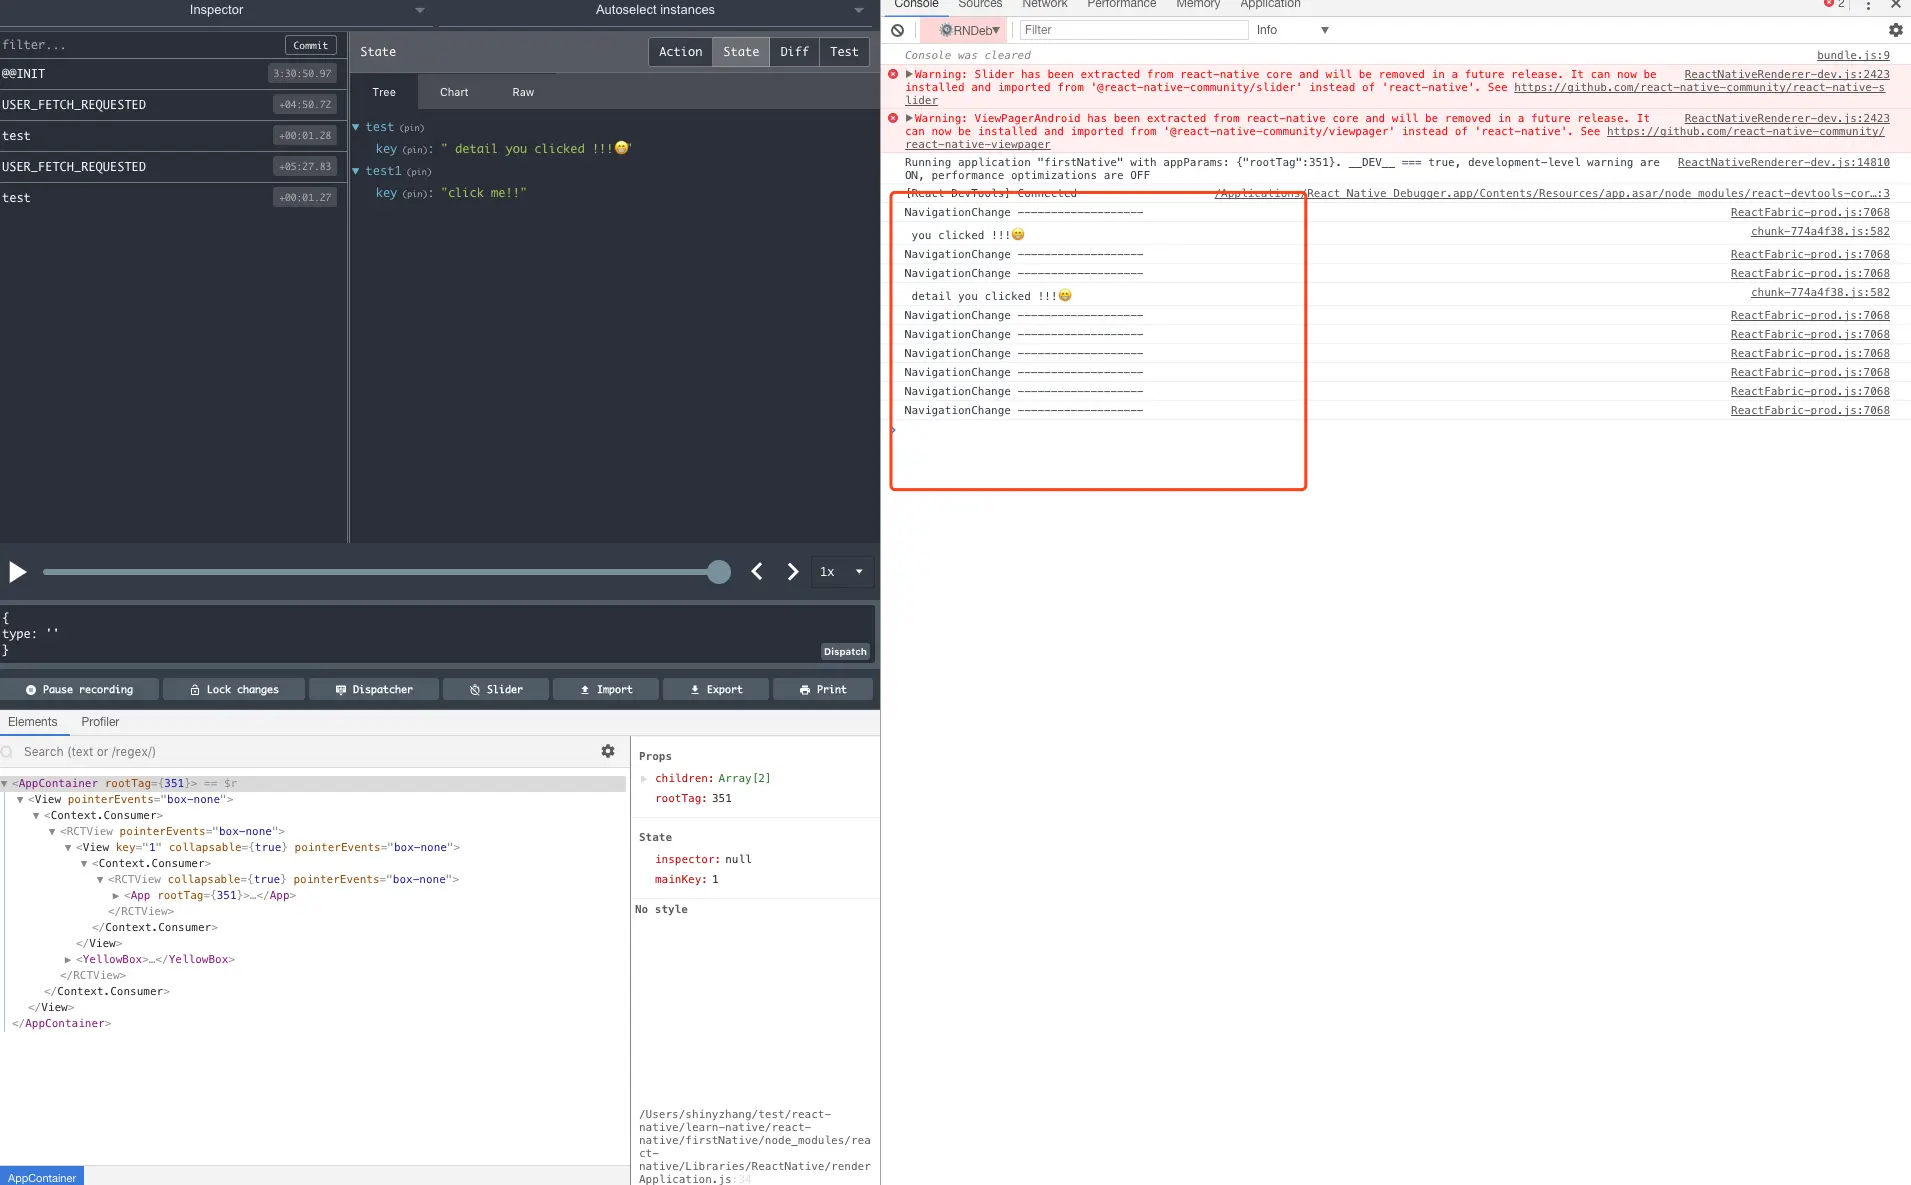This screenshot has height=1185, width=1911.
Task: Select first USER_FETCH_REQUESTED action
Action: [x=173, y=105]
